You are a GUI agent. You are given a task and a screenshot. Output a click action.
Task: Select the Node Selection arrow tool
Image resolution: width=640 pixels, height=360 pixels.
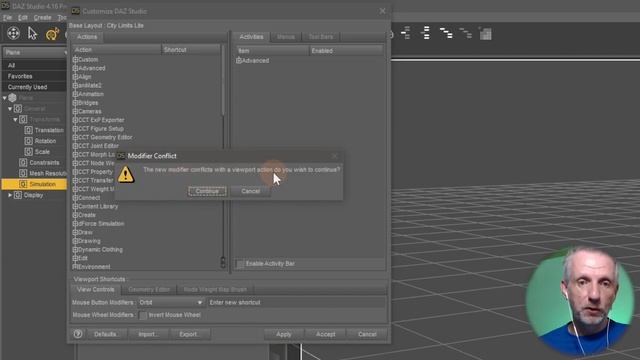(32, 33)
